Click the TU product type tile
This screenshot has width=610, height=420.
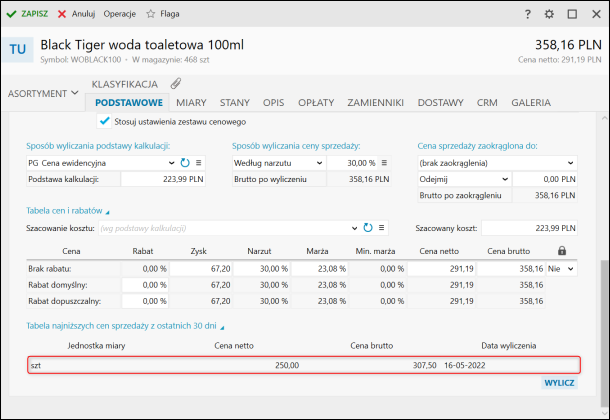[x=18, y=49]
